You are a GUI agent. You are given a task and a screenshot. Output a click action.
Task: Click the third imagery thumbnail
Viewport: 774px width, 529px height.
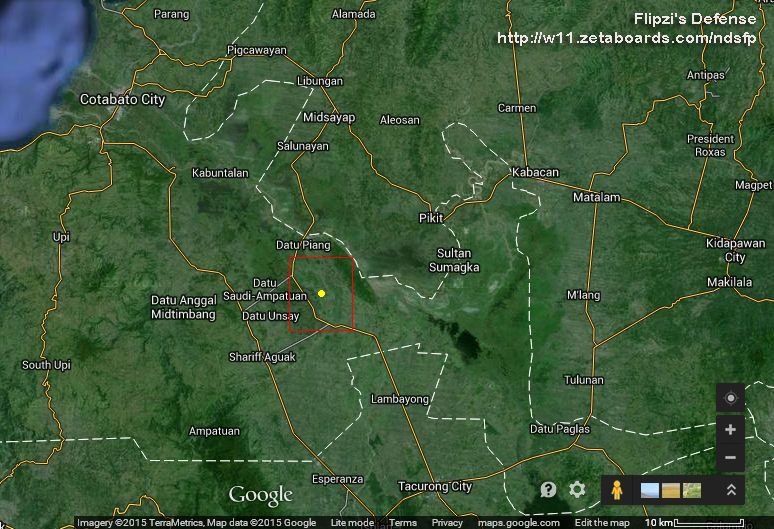coord(691,490)
